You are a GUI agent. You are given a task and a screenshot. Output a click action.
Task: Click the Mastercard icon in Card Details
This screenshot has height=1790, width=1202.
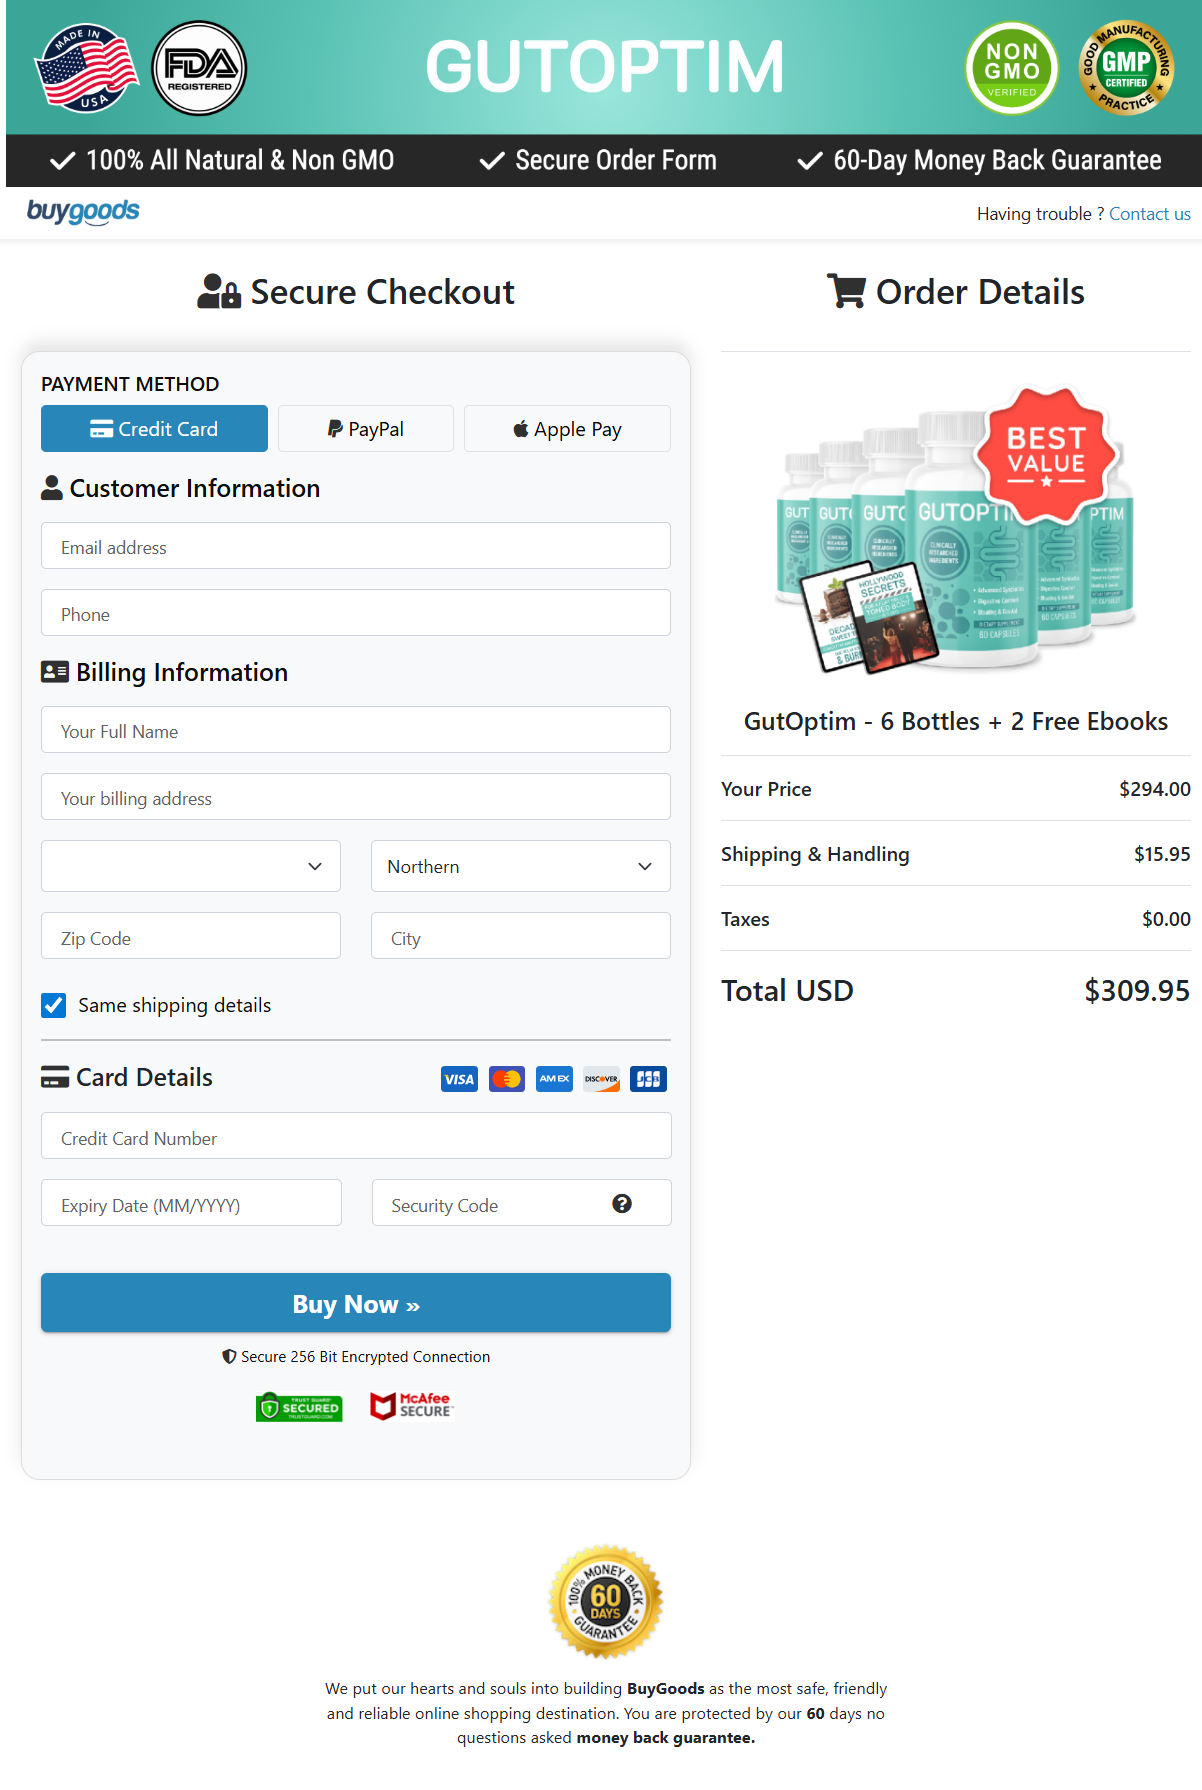tap(506, 1078)
